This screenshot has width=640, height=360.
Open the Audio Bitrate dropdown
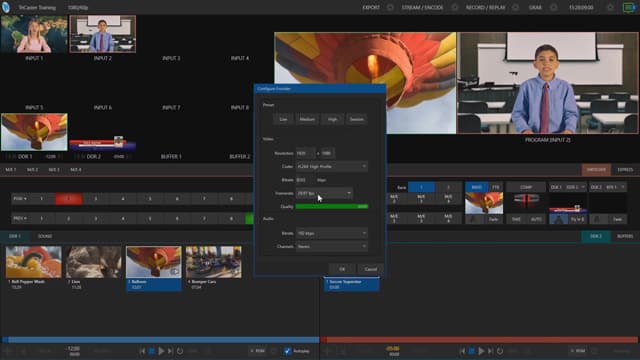[331, 233]
